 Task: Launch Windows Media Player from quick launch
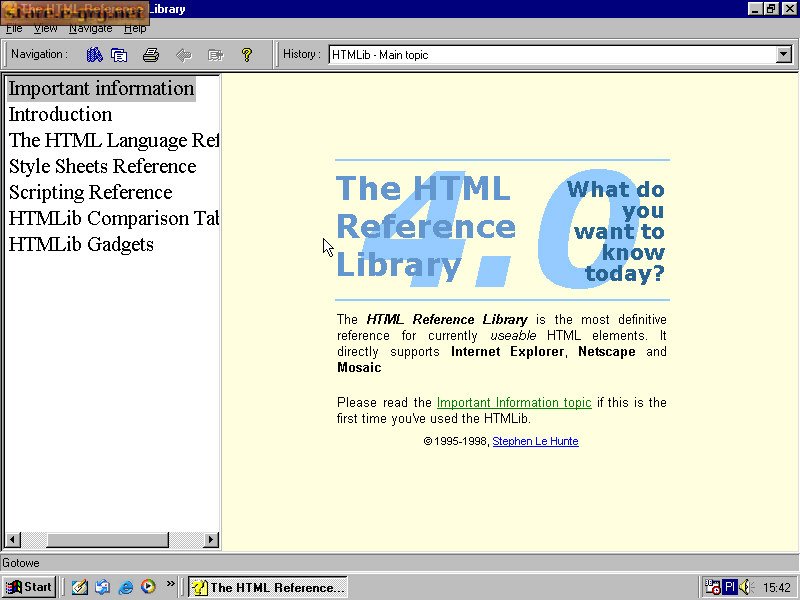click(148, 587)
